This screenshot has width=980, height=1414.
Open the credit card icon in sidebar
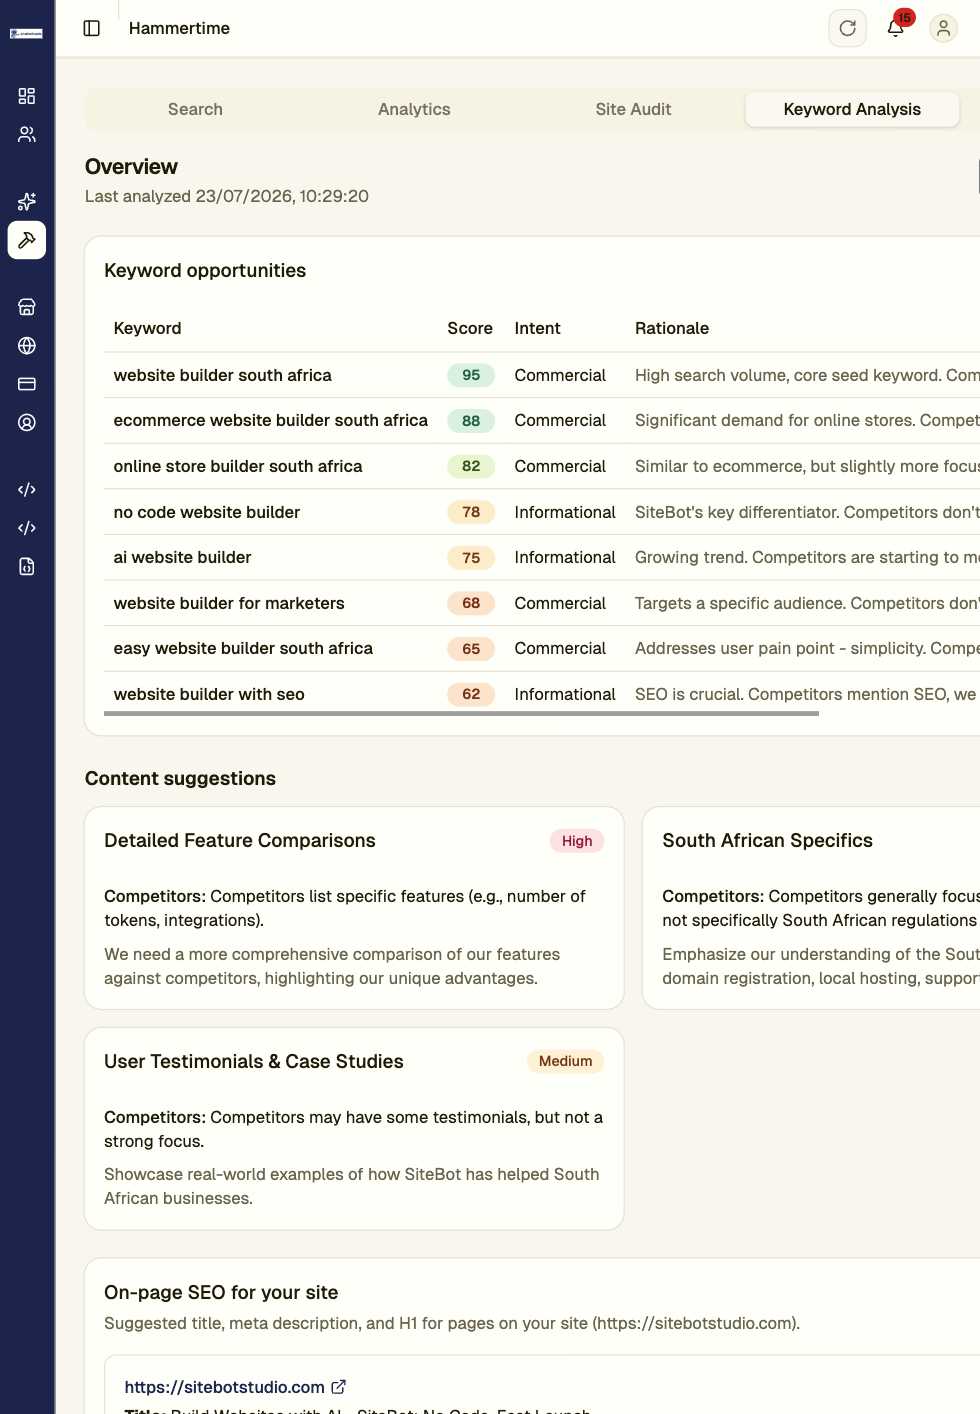(27, 384)
